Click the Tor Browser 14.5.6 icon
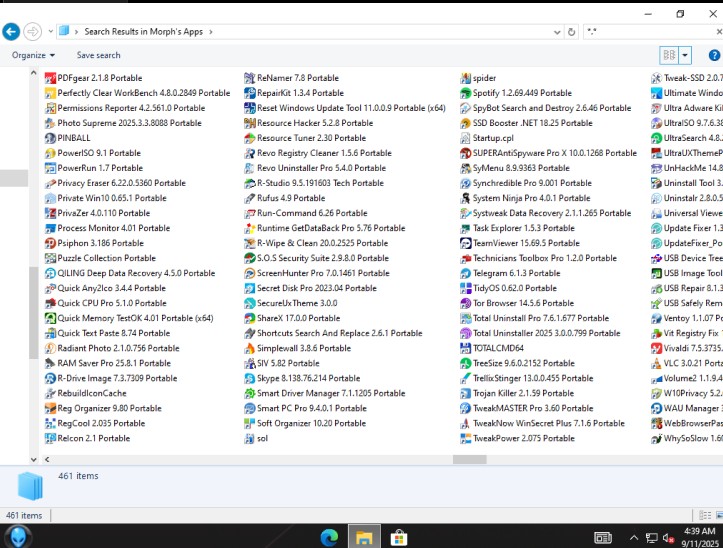Image resolution: width=723 pixels, height=548 pixels. (x=465, y=303)
